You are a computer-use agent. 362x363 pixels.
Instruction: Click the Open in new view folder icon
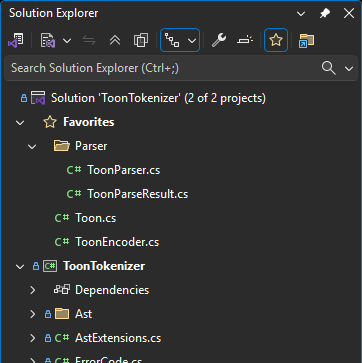point(306,41)
